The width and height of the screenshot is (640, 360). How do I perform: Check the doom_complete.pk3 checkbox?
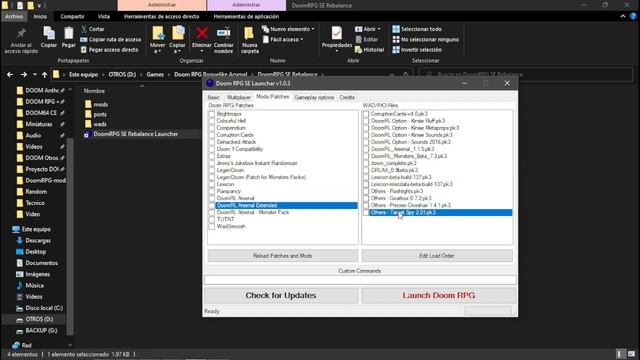[x=366, y=163]
